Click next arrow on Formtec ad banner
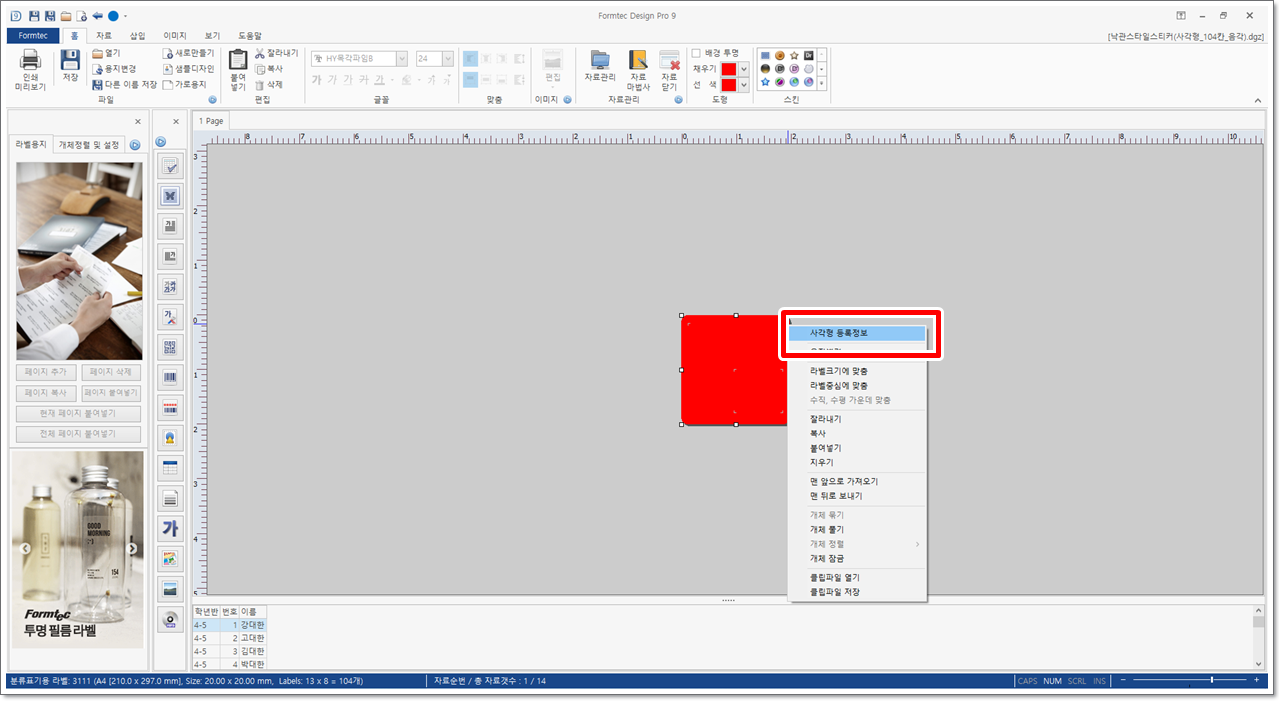The width and height of the screenshot is (1280, 701). coord(133,548)
